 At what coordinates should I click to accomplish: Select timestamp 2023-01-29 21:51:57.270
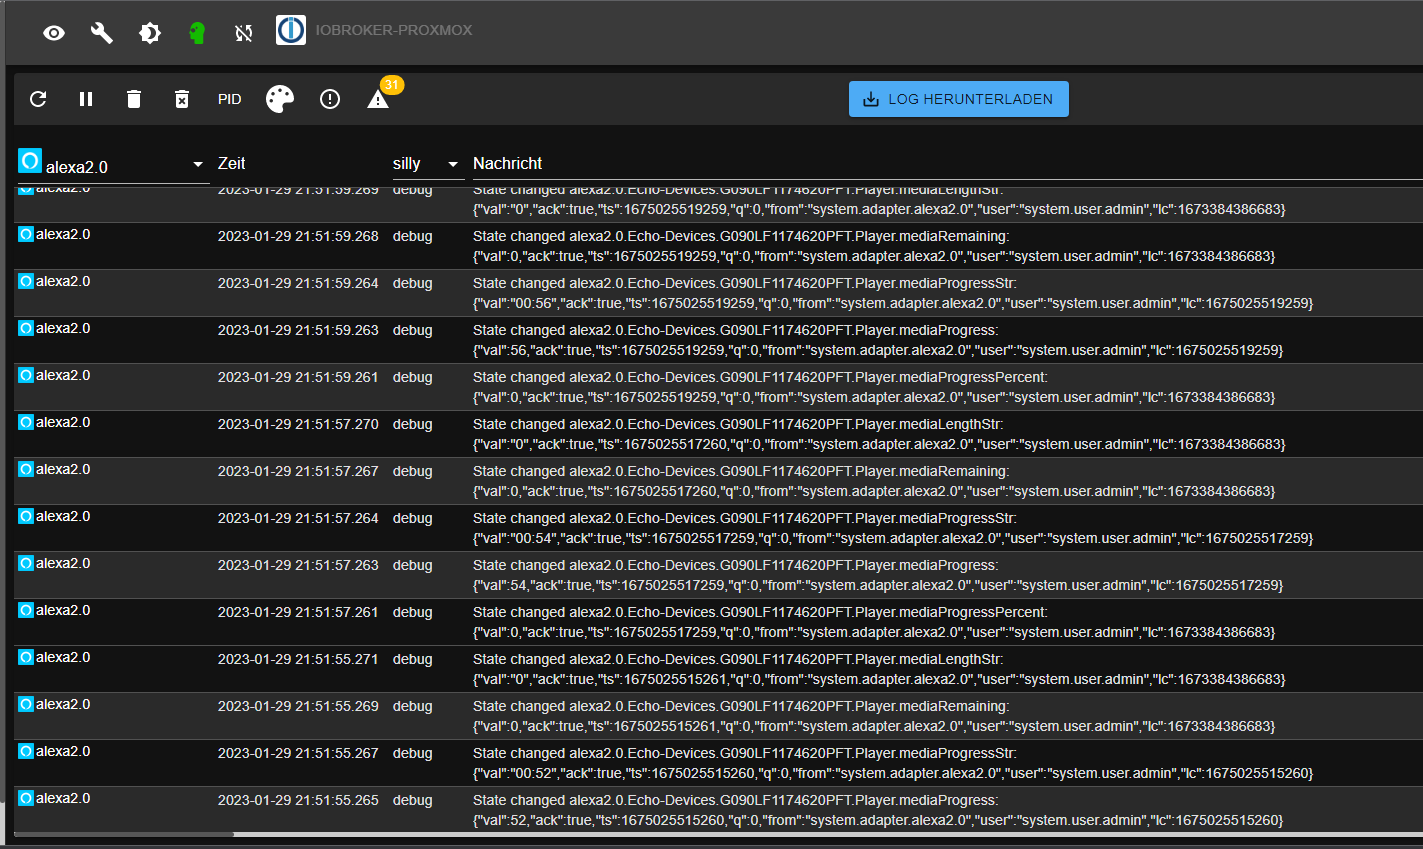tap(298, 424)
